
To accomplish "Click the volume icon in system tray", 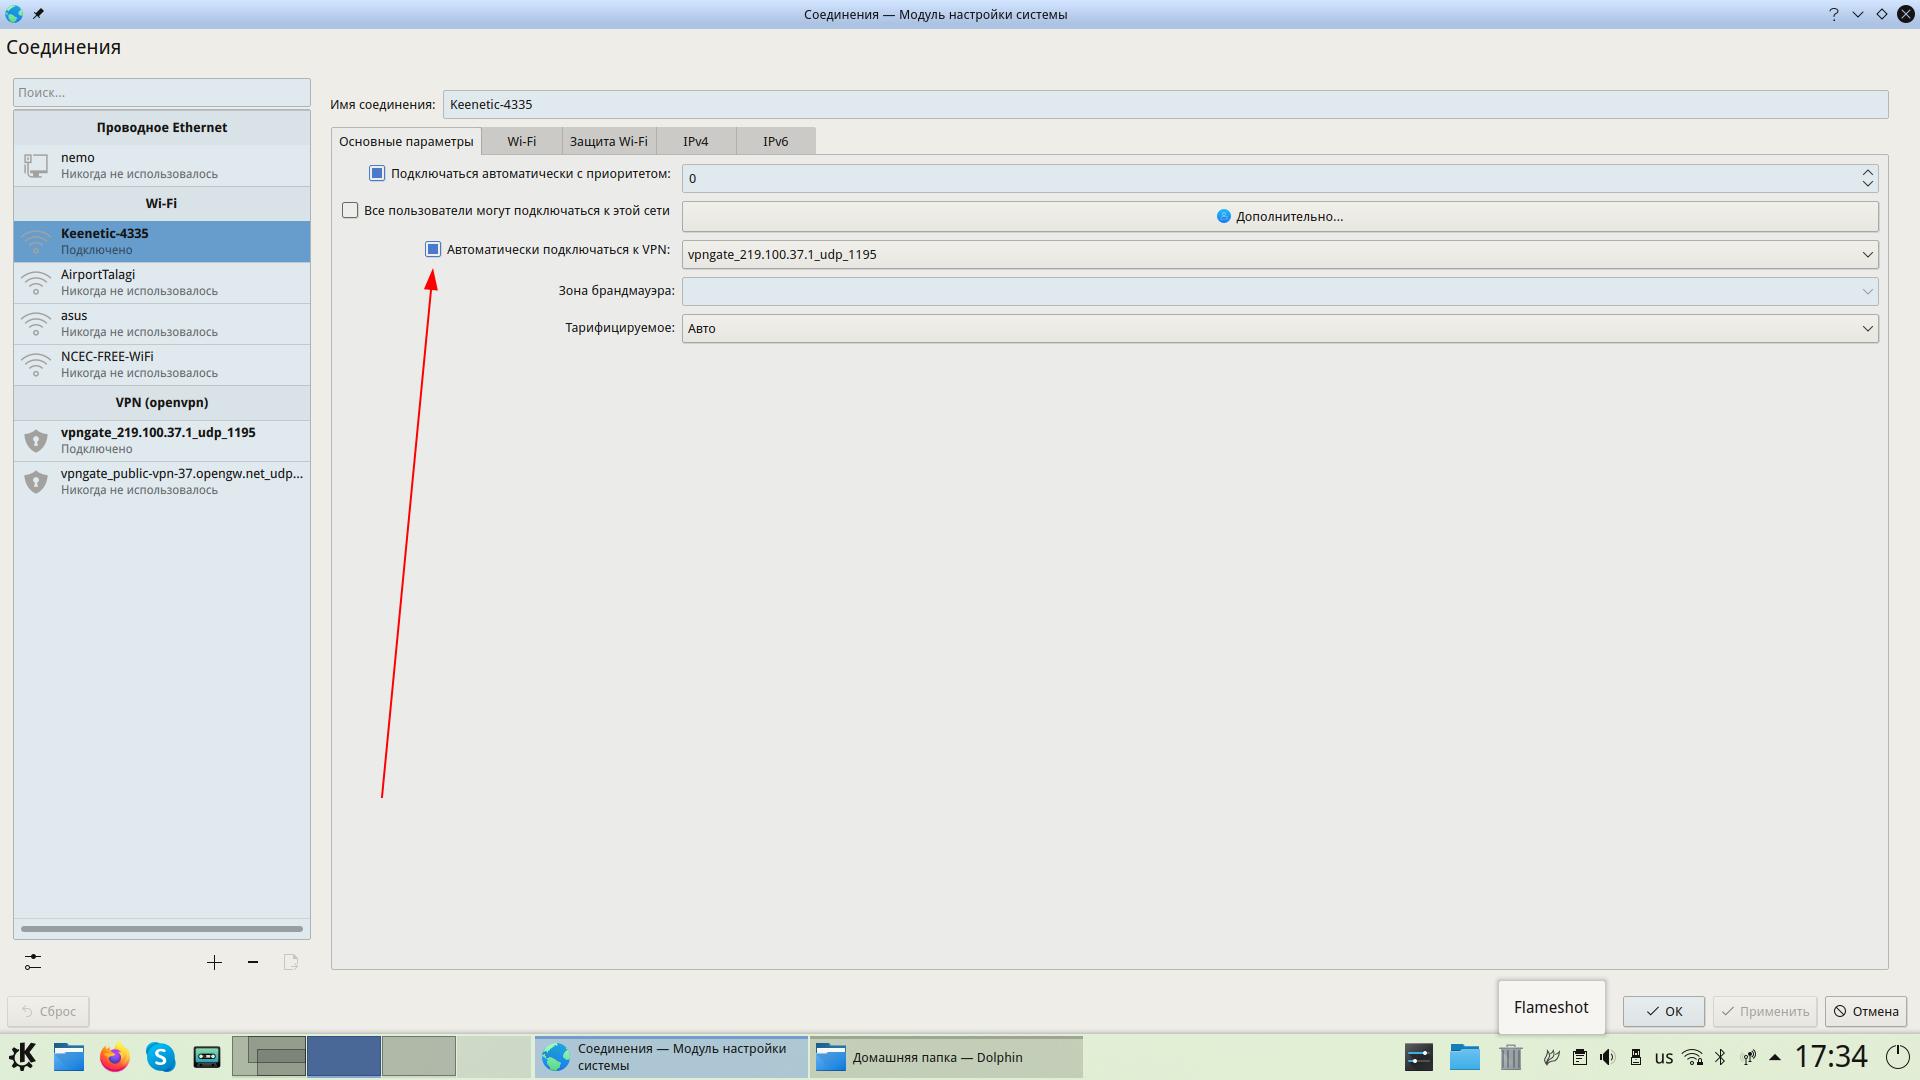I will click(x=1607, y=1057).
